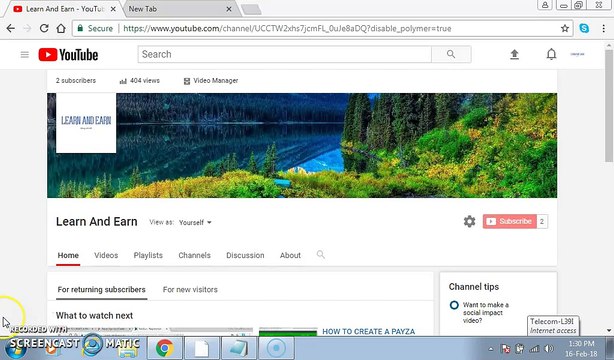Open the Skype extension icon
Viewport: 614px width, 360px height.
584,28
